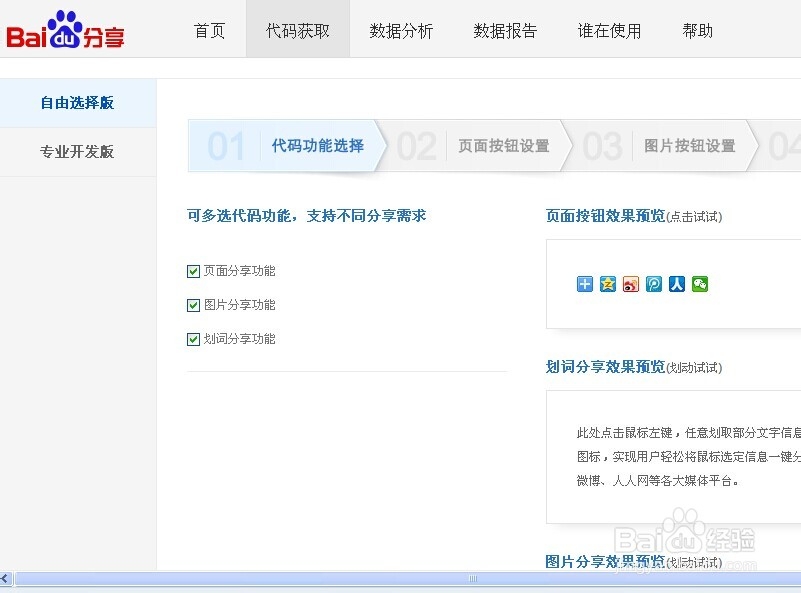Open the 数据分析 navigation item
Viewport: 801px width, 593px height.
401,31
